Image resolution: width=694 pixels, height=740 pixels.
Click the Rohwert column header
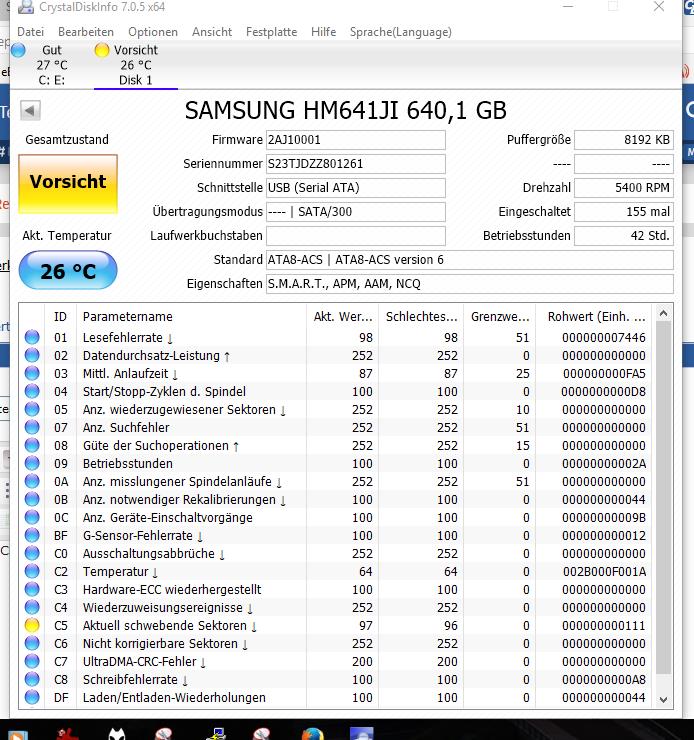point(595,317)
